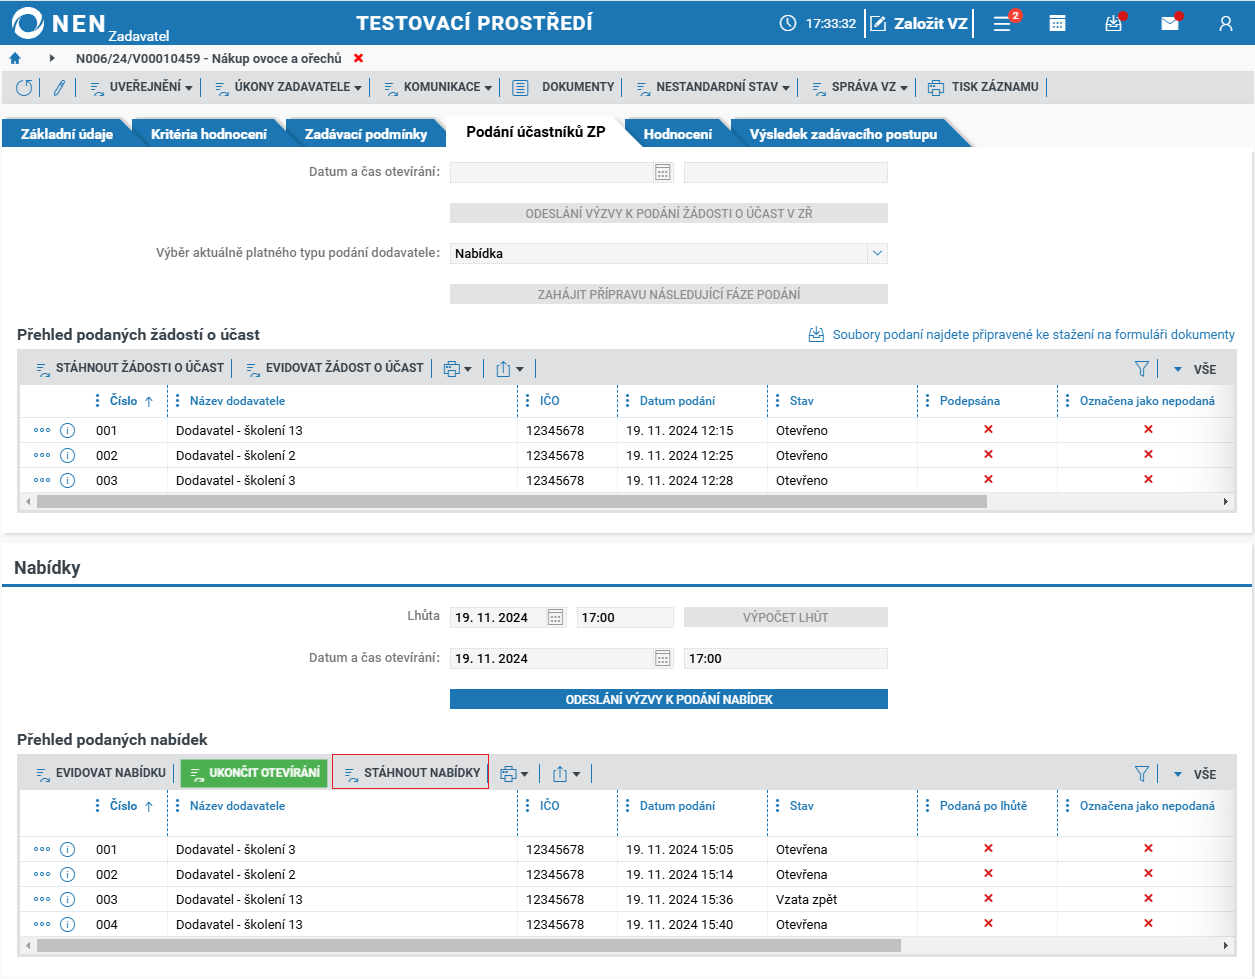The image size is (1255, 979).
Task: Switch to the Kritéria hodnocení tab
Action: [209, 134]
